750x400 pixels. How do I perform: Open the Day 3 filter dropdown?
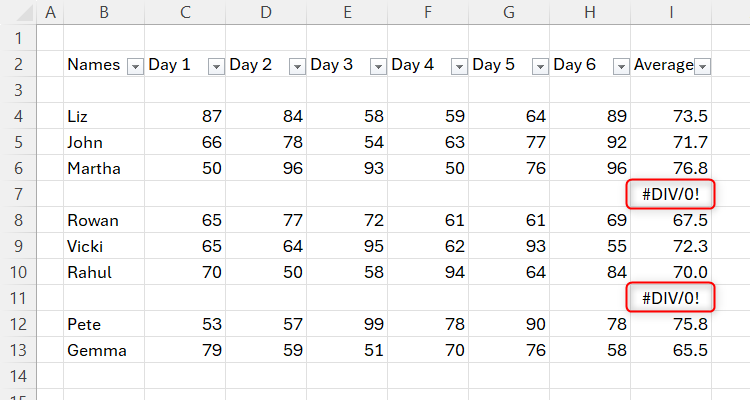(x=377, y=65)
